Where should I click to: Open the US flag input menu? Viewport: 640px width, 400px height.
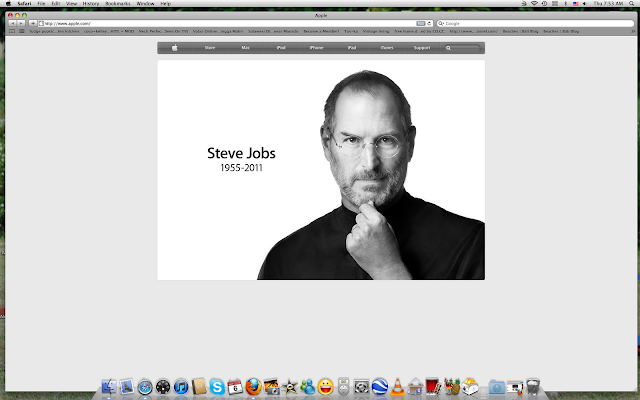(576, 3)
